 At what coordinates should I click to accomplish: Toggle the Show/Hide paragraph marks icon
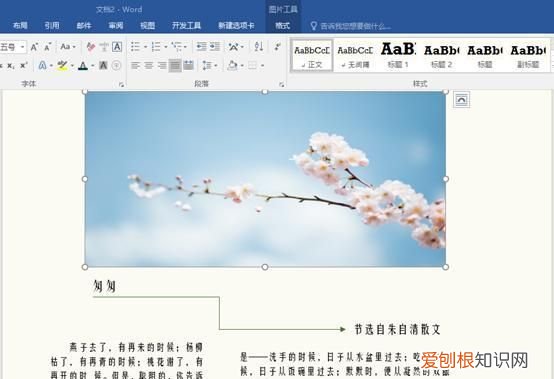pos(278,47)
